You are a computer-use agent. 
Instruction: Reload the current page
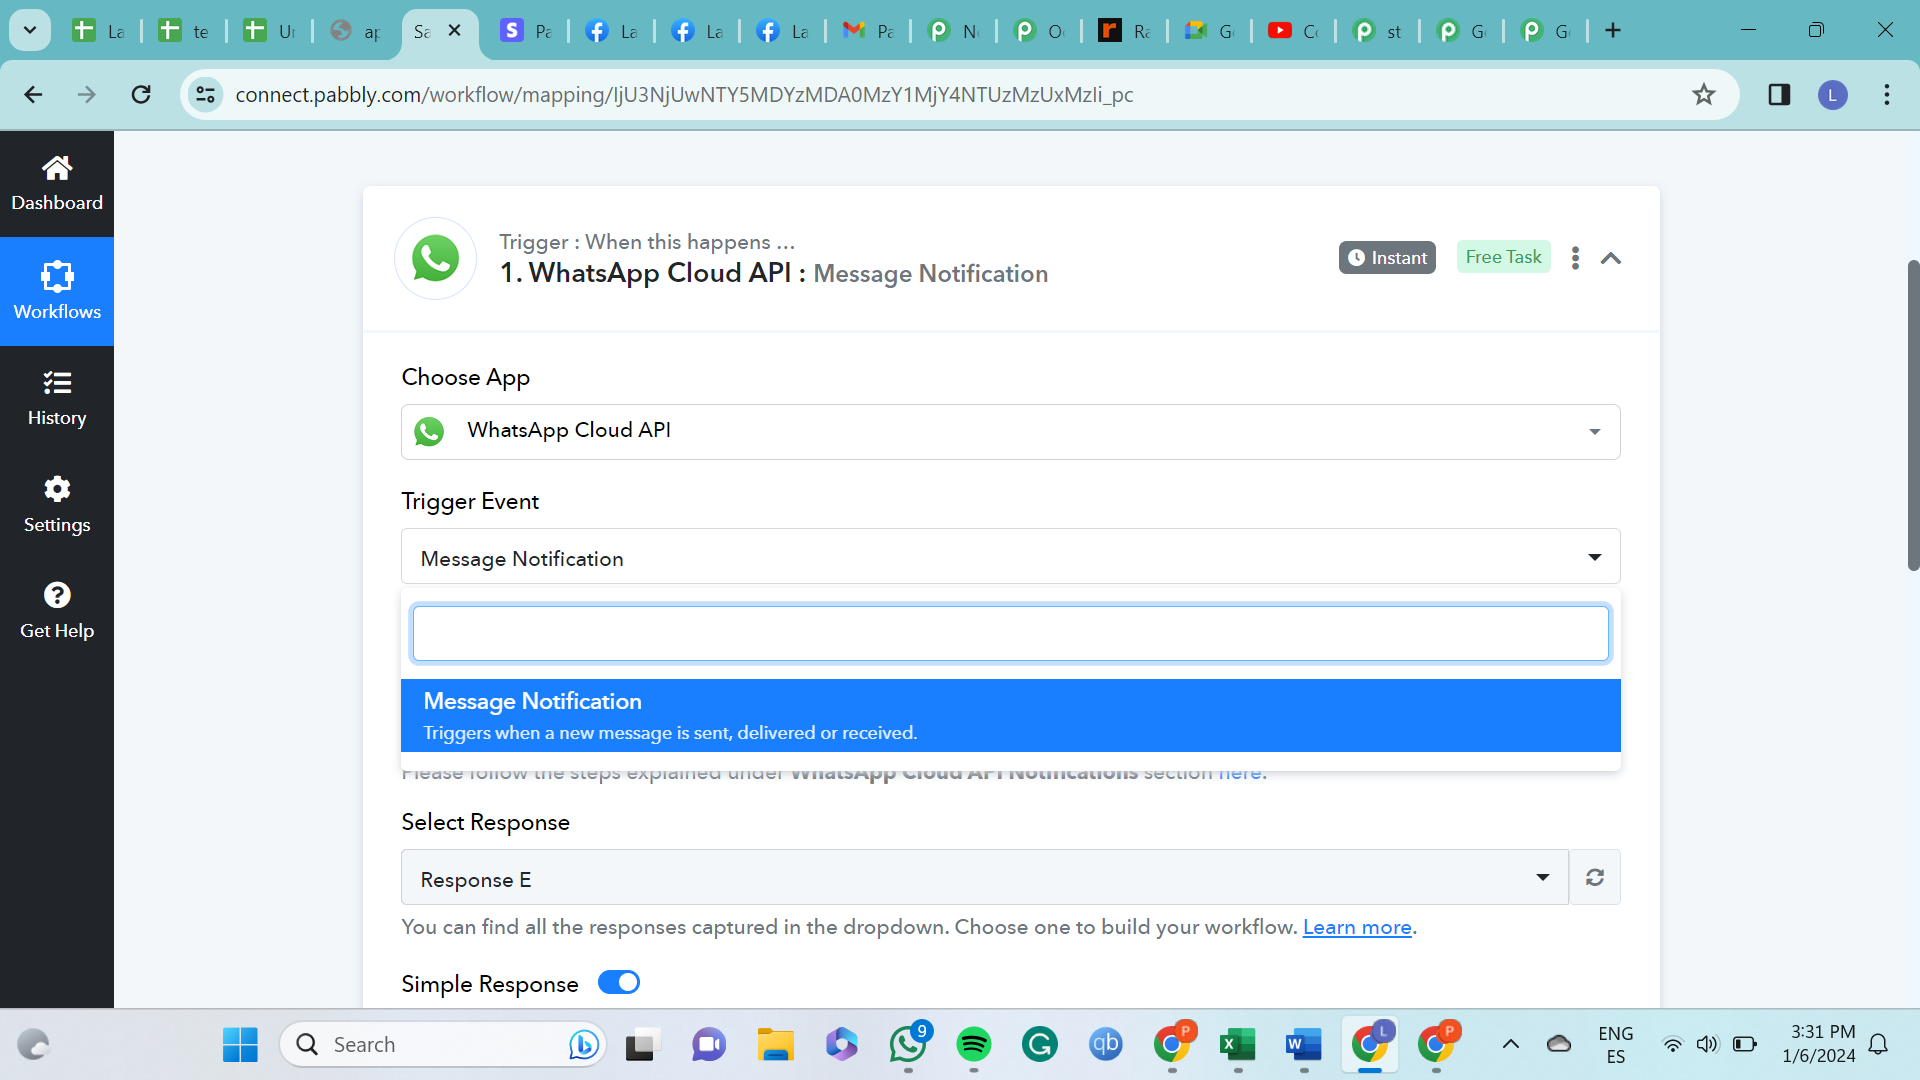tap(141, 94)
